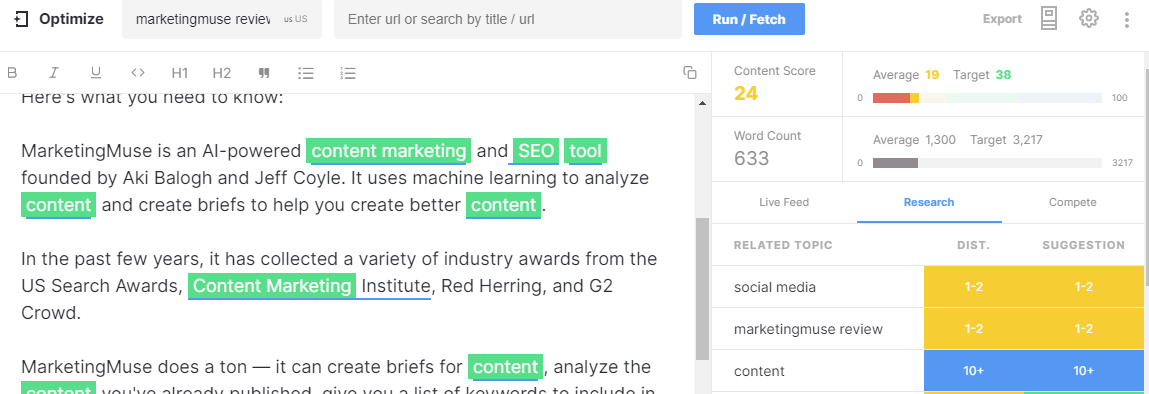Apply H1 heading style
The height and width of the screenshot is (394, 1149).
(x=180, y=73)
